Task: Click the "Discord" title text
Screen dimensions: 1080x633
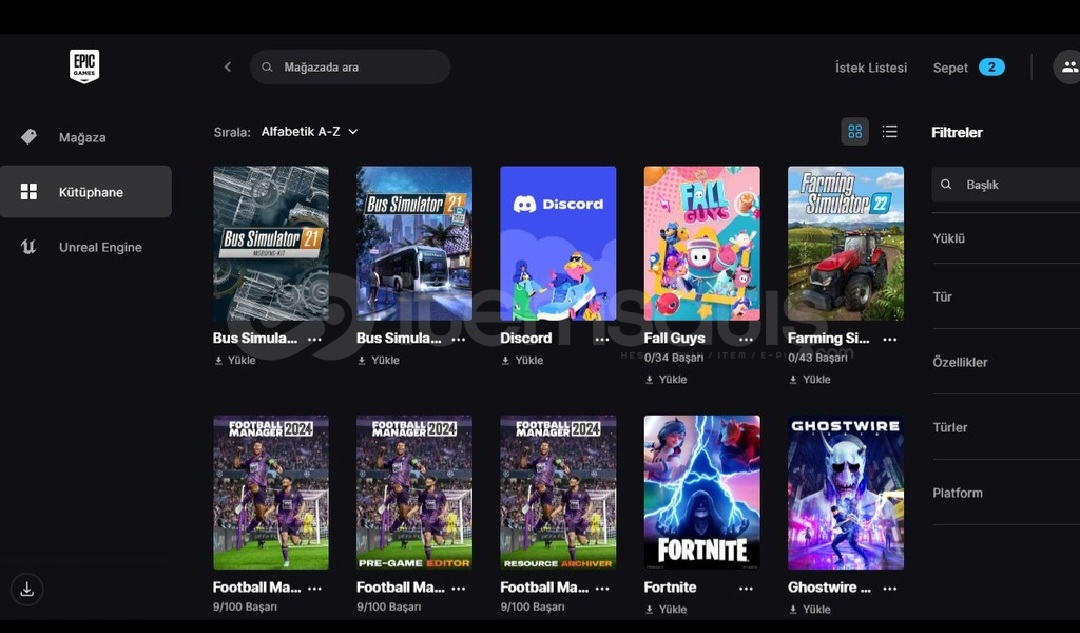Action: click(526, 338)
